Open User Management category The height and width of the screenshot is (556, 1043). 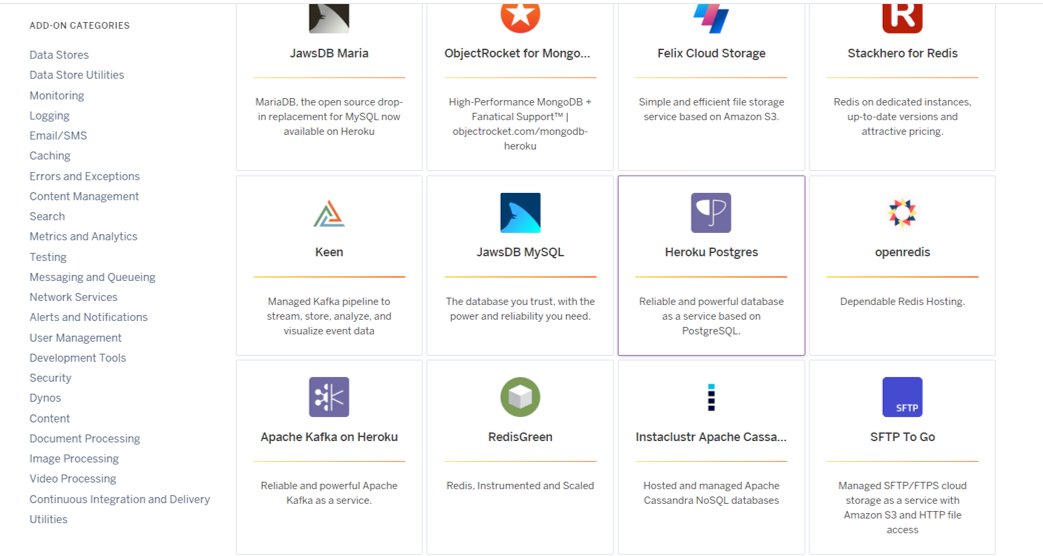(75, 338)
